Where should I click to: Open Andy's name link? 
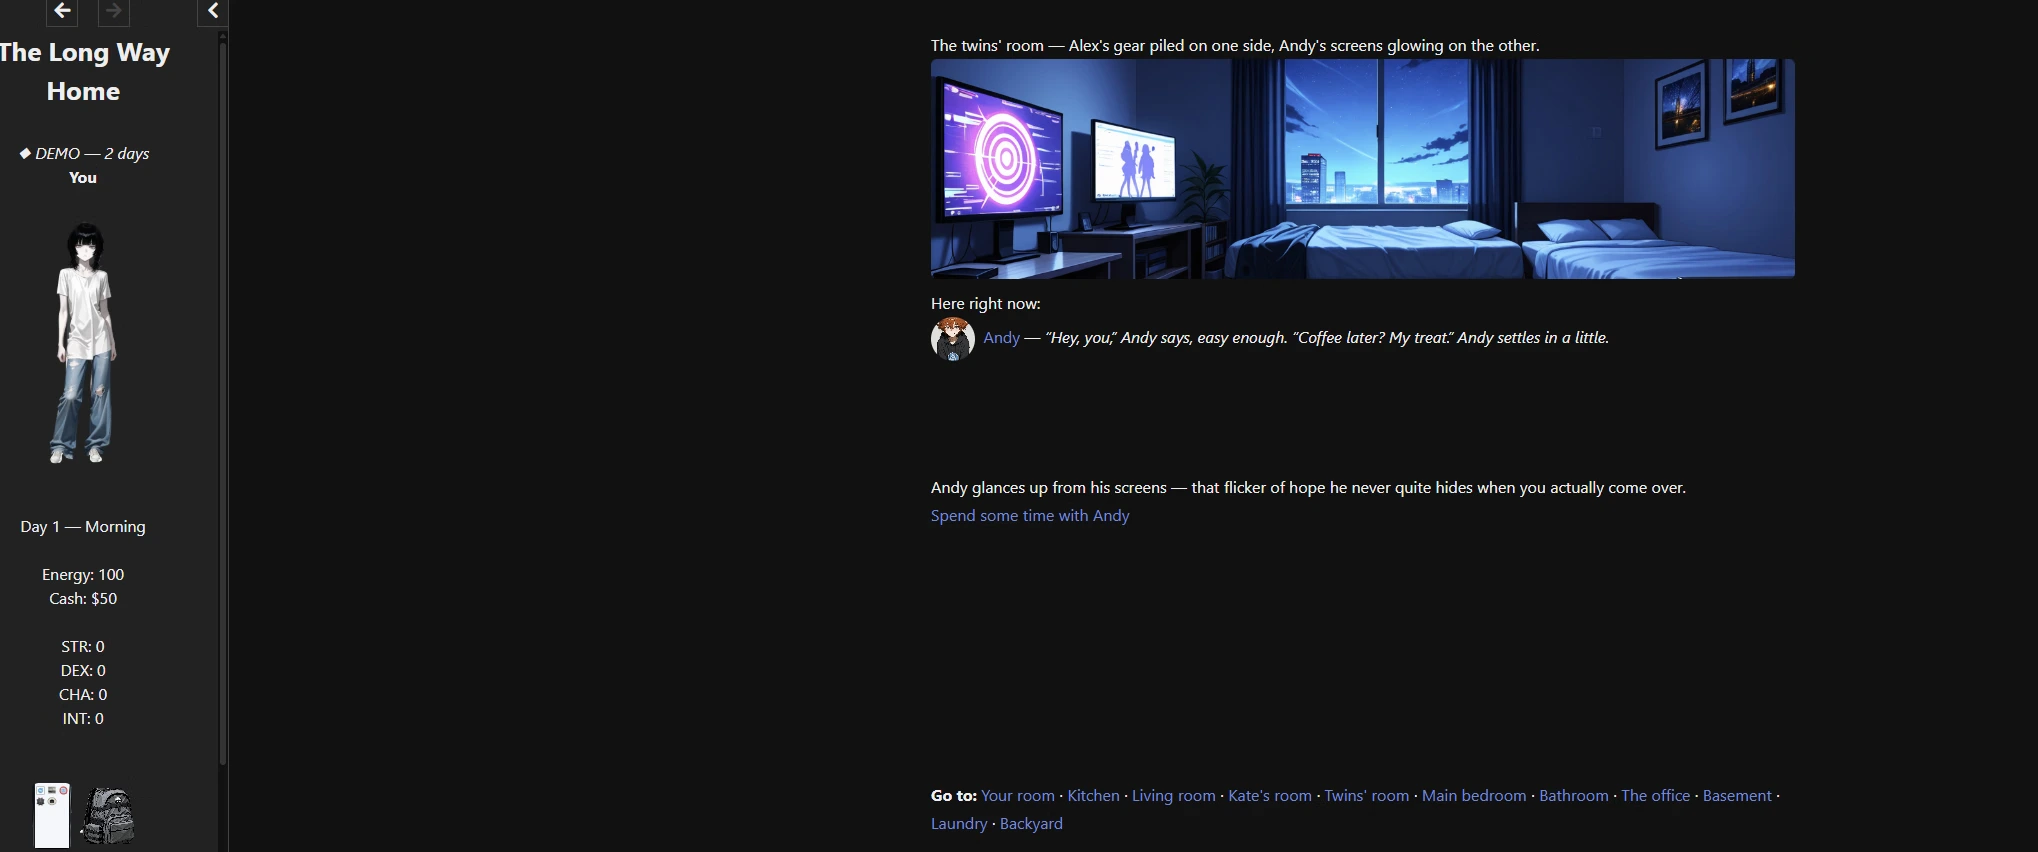(x=1001, y=338)
